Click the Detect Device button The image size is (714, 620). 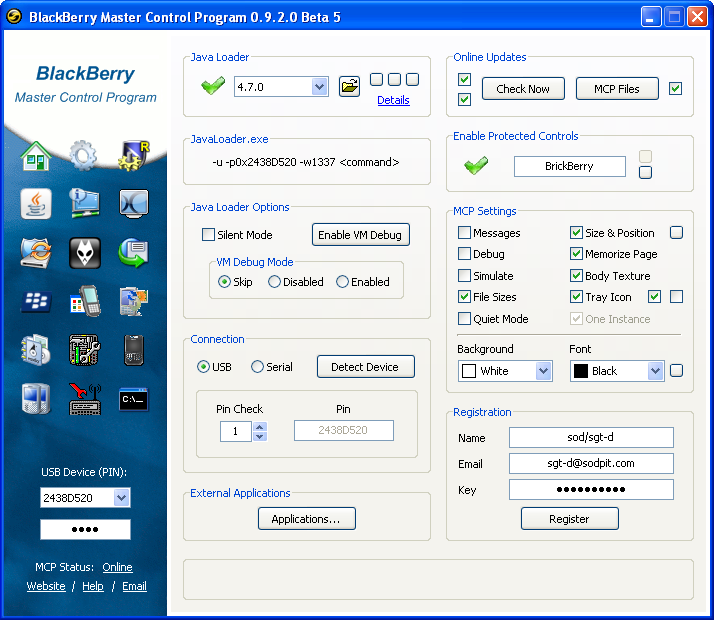click(366, 367)
